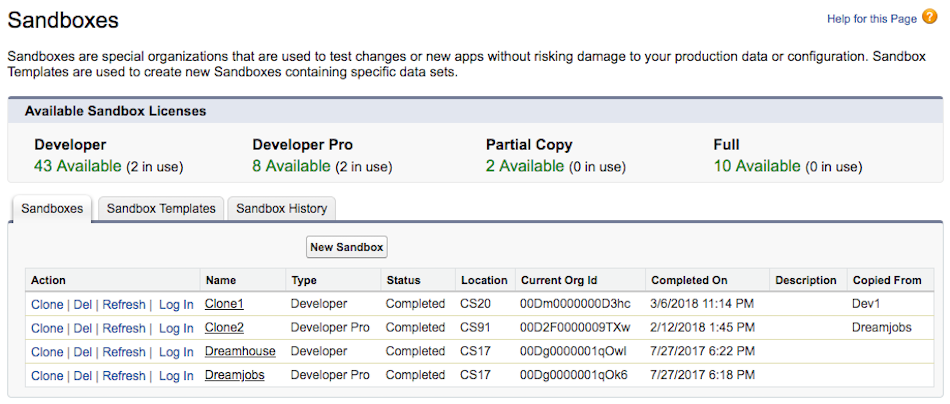Delete the Dreamhouse sandbox
Screen dimensions: 950x404
pyautogui.click(x=83, y=352)
